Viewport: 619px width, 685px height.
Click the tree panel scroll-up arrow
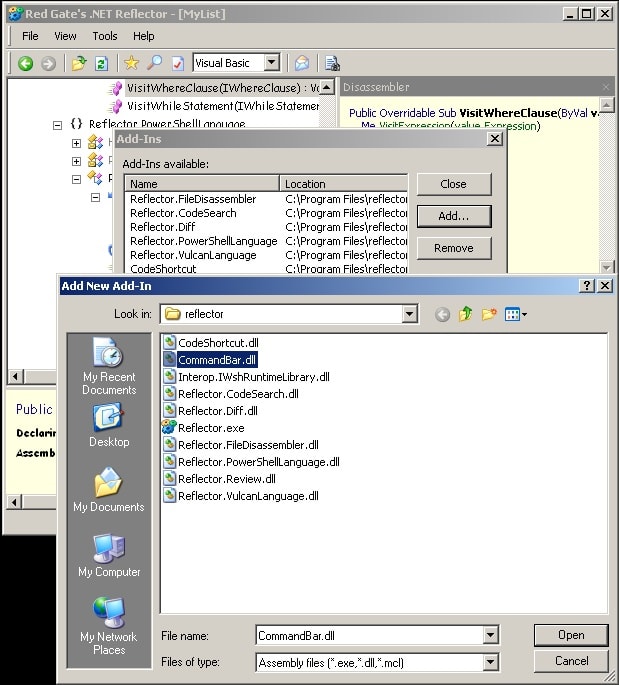(x=327, y=86)
